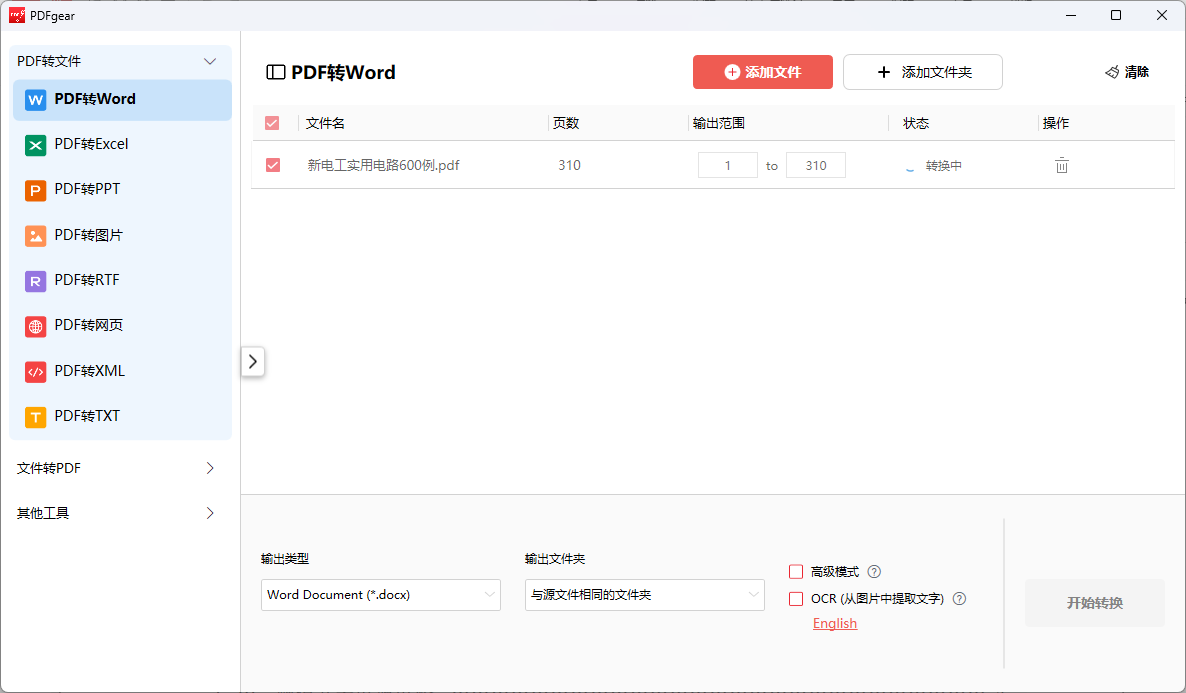Click the TXT icon beside PDF转TXT
This screenshot has width=1186, height=693.
(36, 417)
